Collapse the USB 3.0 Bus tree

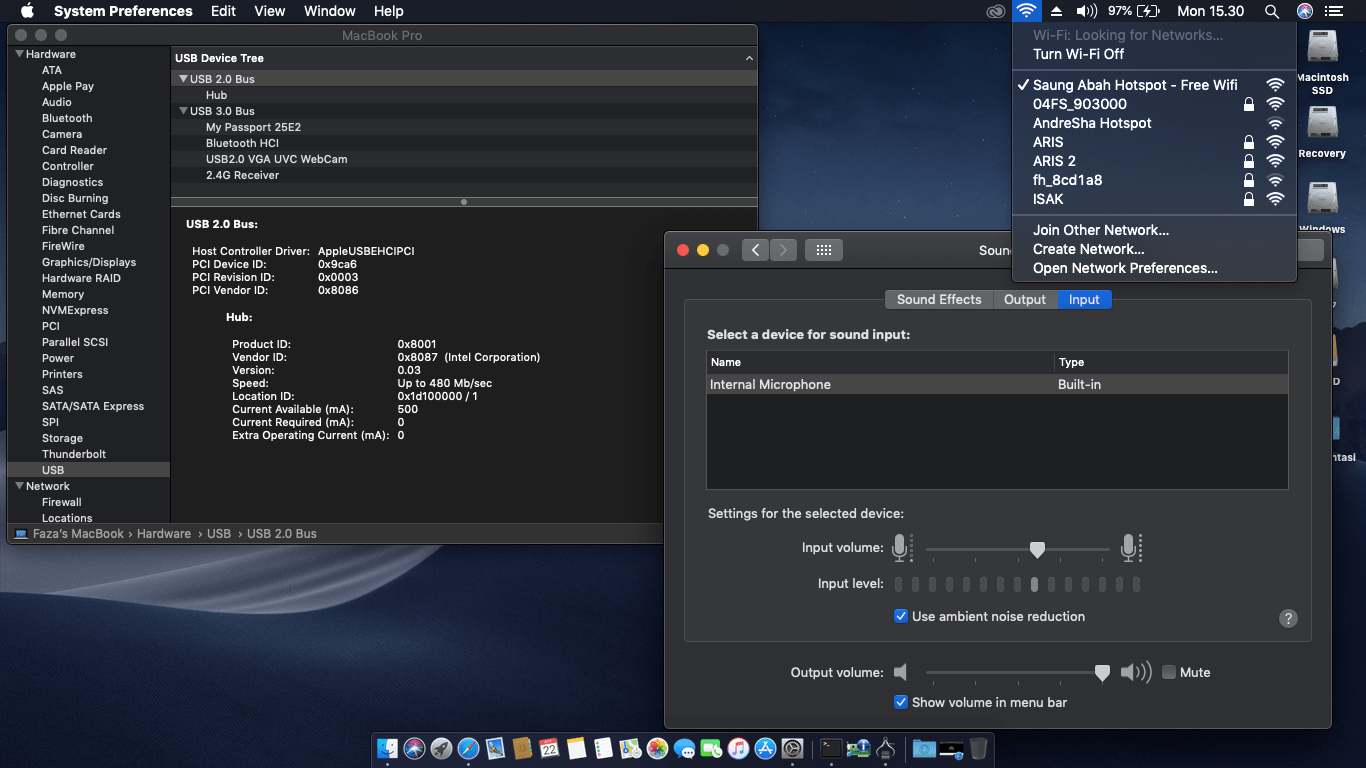(x=183, y=111)
